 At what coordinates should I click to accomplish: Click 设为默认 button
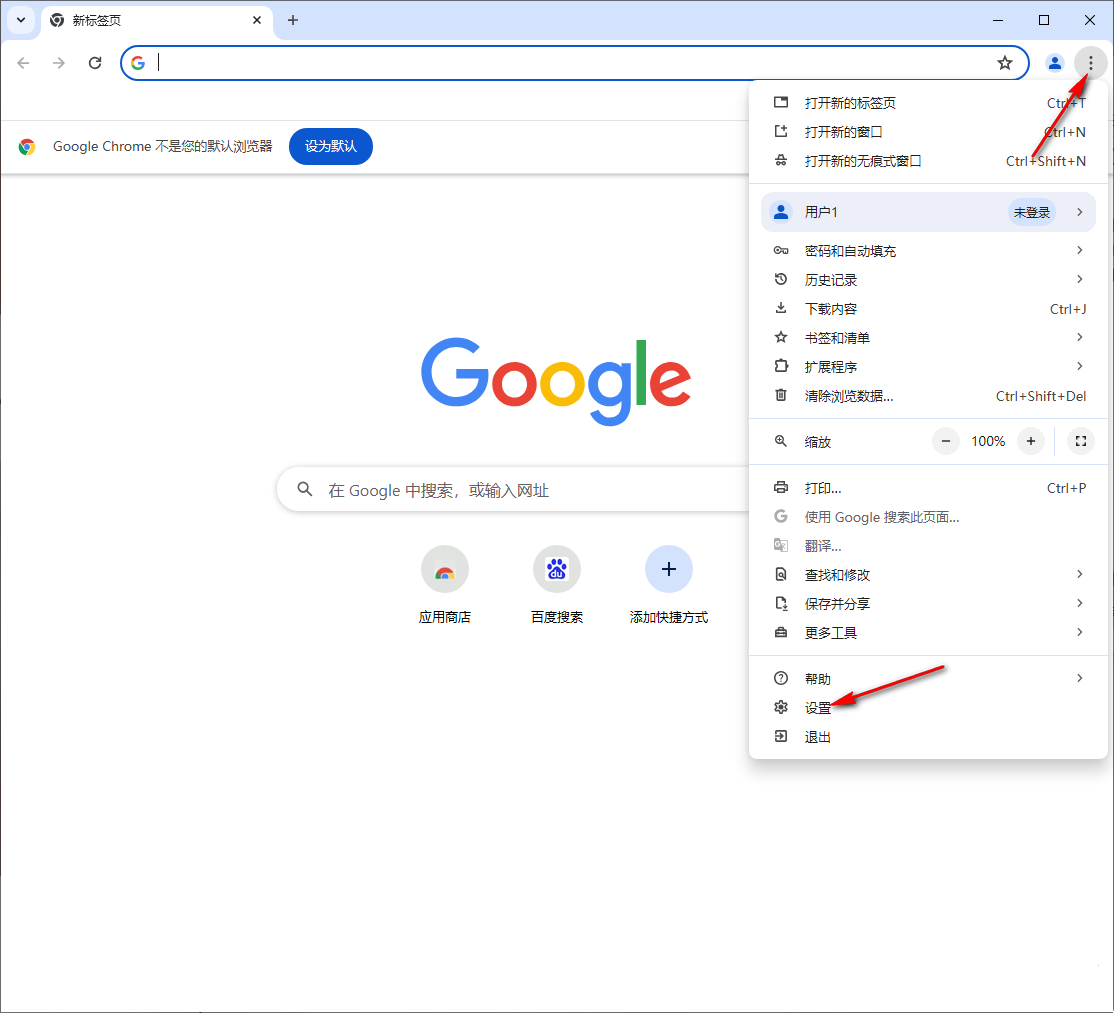[331, 146]
